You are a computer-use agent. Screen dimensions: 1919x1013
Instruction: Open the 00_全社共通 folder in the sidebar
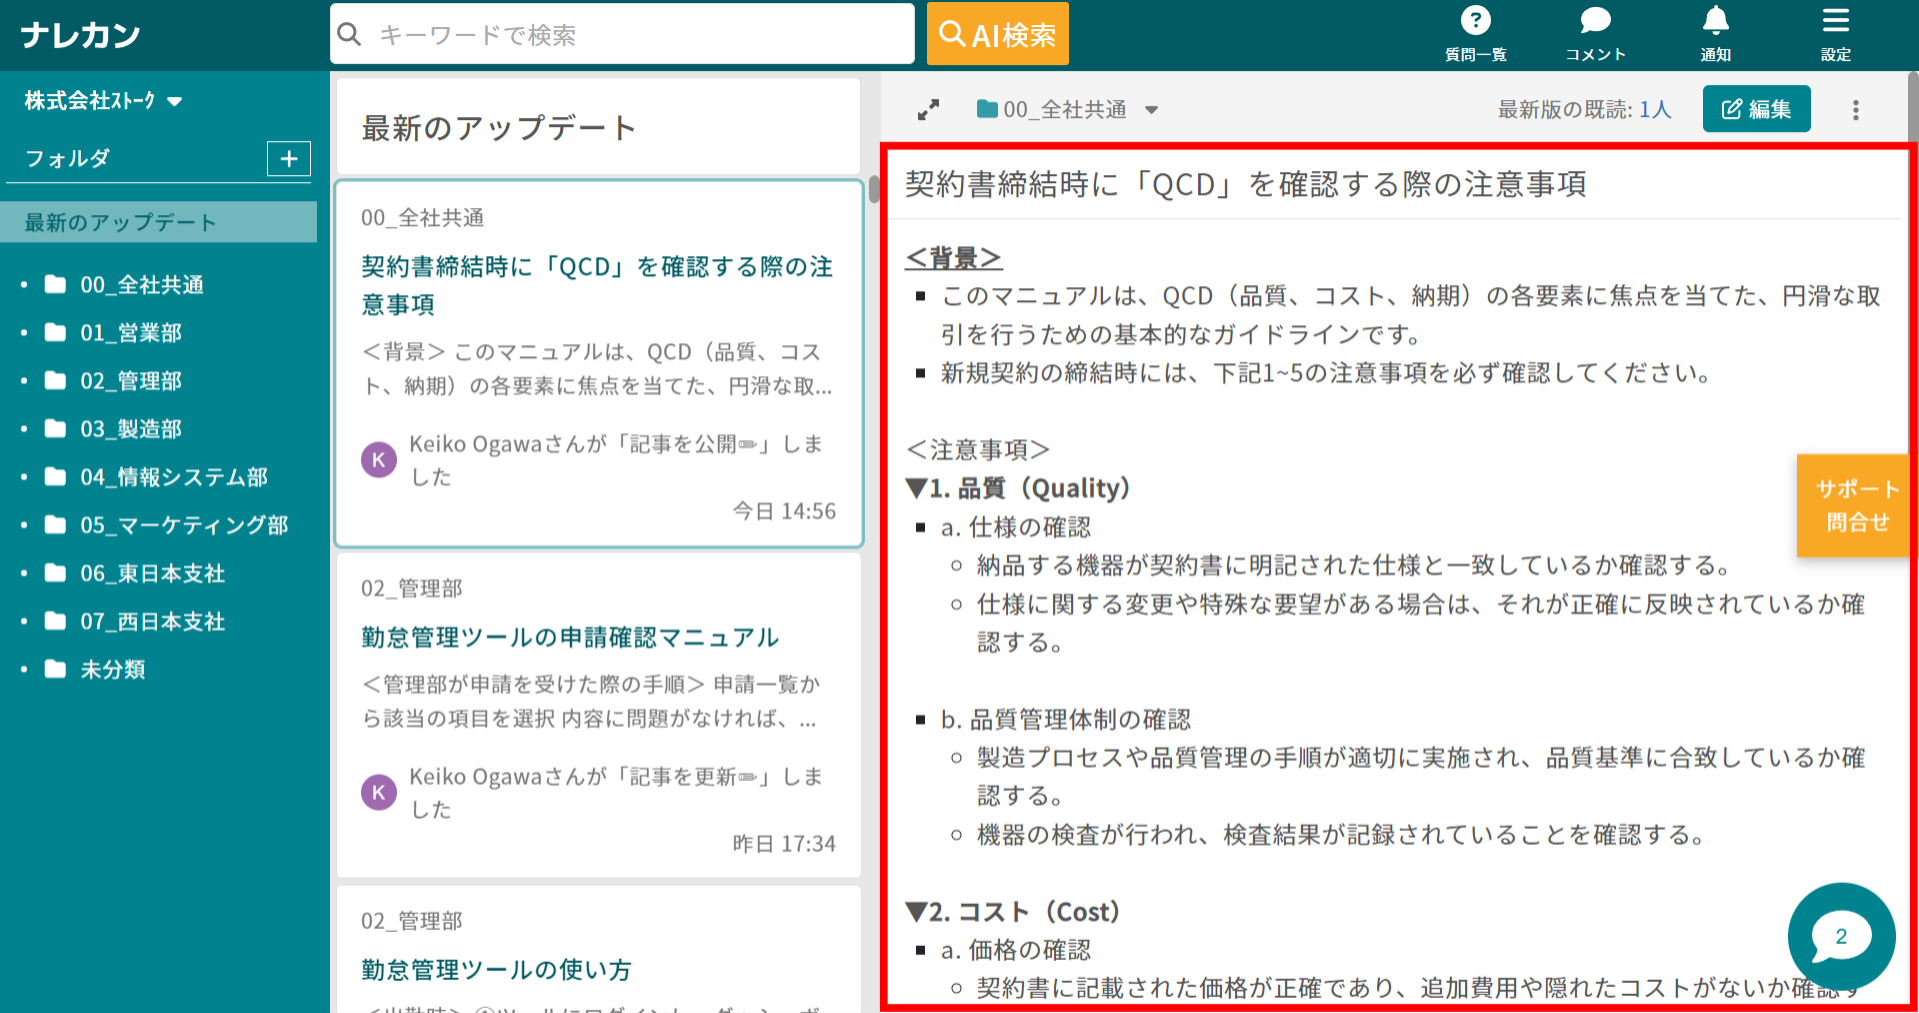(142, 285)
